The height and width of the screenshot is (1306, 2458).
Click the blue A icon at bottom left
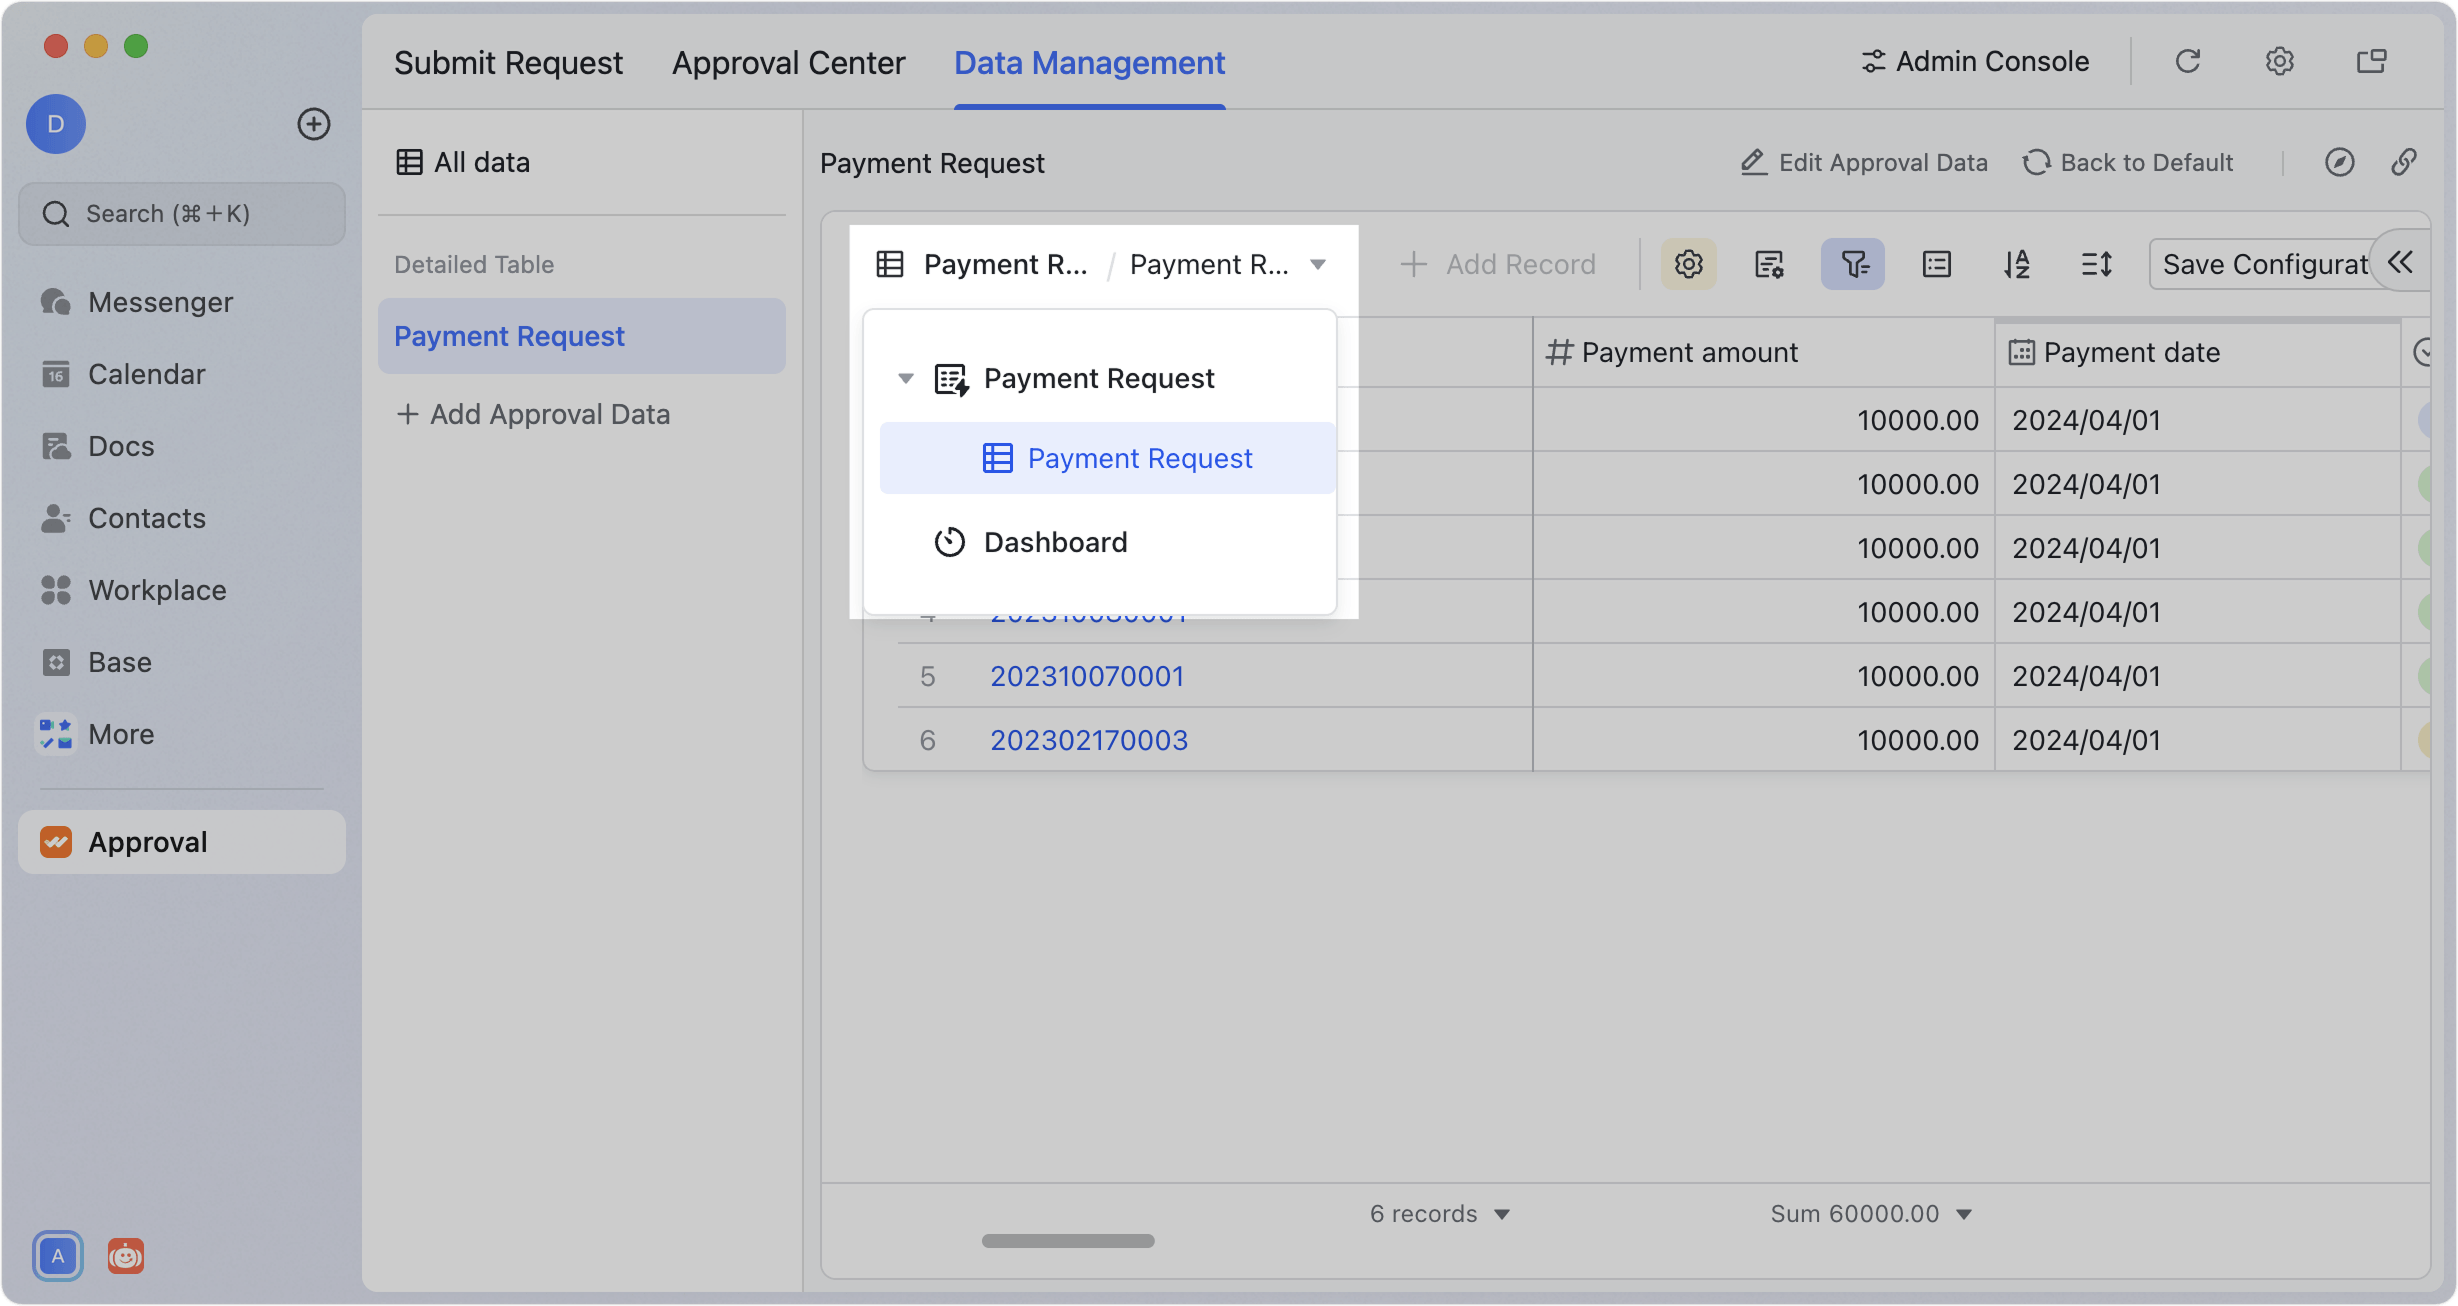[58, 1256]
